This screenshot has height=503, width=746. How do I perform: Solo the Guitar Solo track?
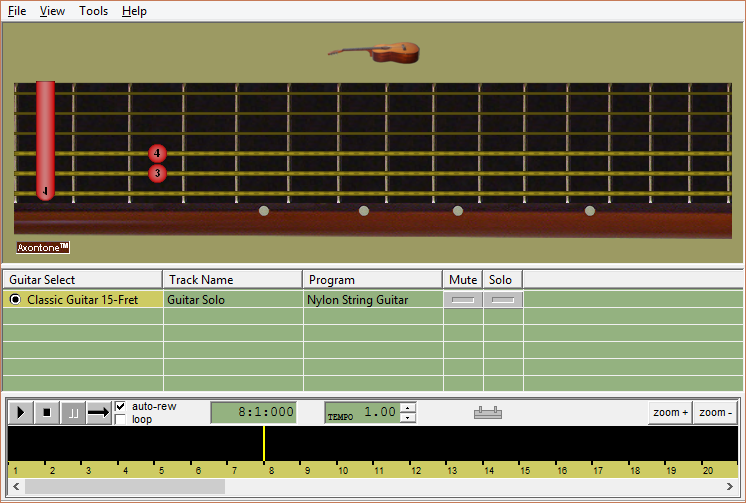503,300
